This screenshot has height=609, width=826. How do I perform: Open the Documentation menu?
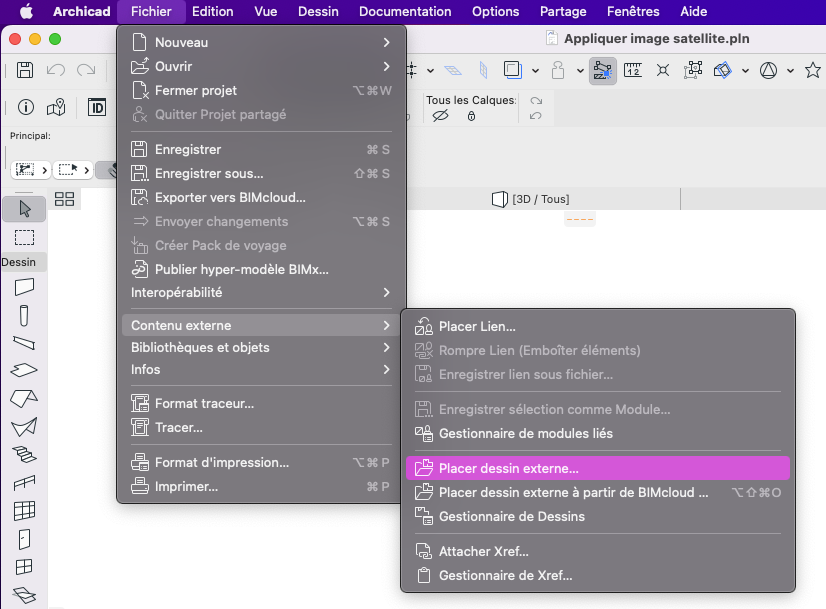[405, 12]
